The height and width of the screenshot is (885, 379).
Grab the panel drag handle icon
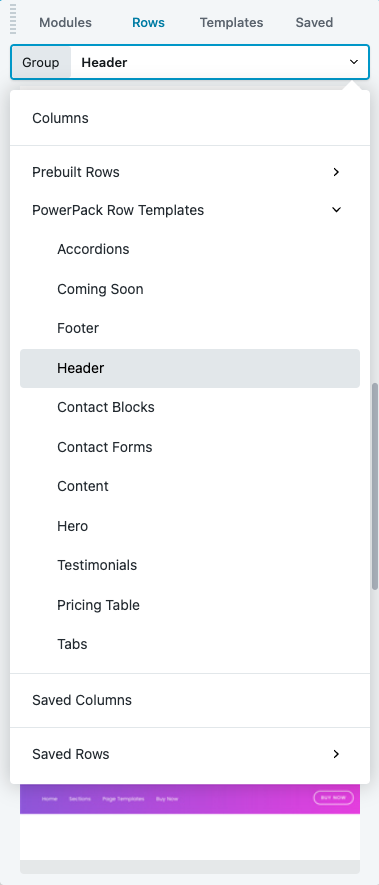[x=14, y=19]
